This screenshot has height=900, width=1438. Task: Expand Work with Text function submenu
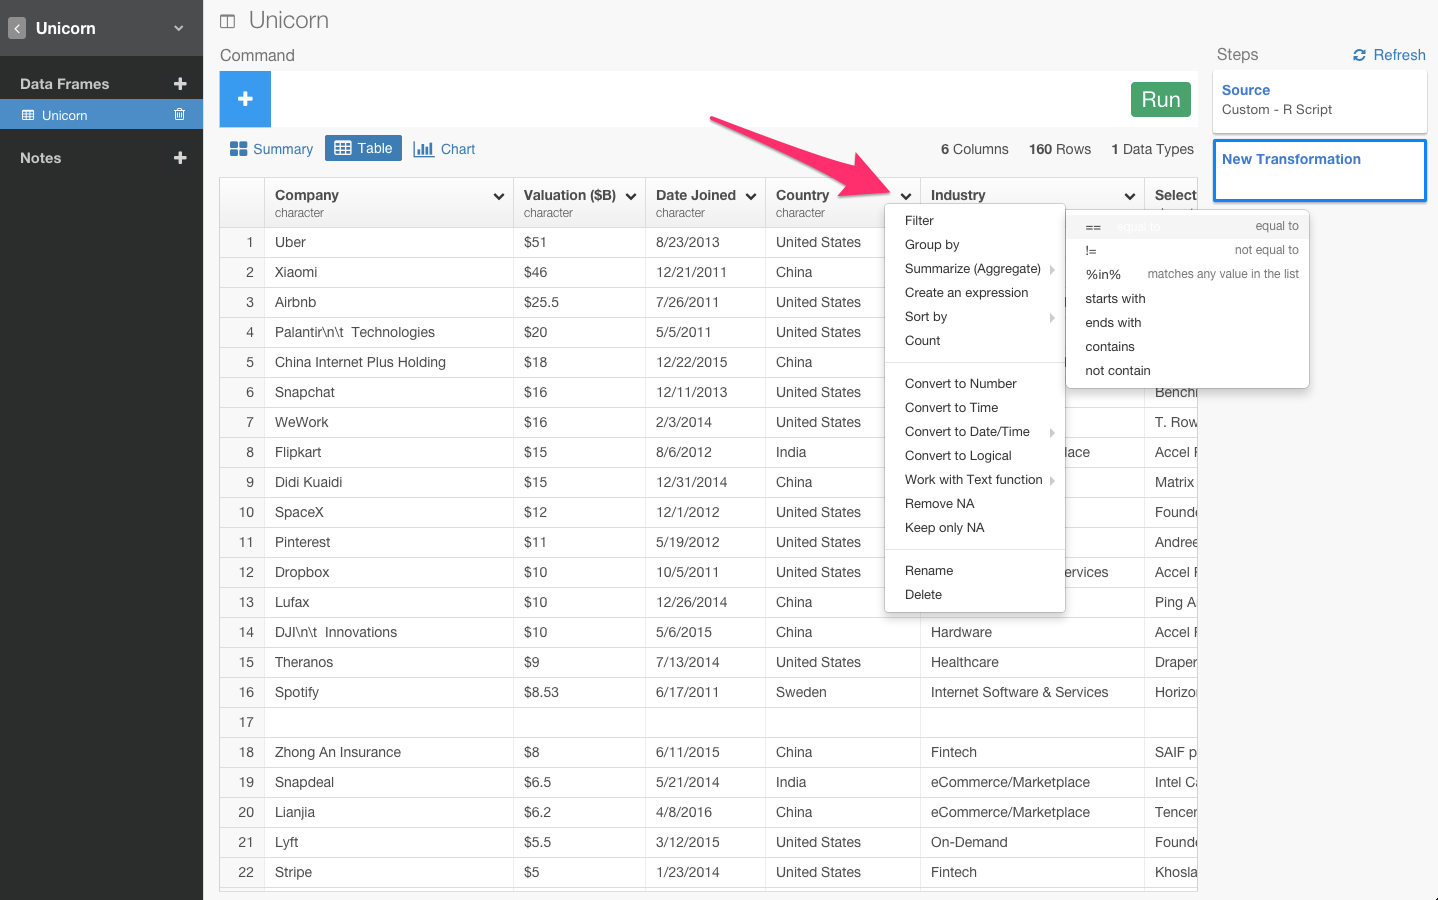pyautogui.click(x=975, y=480)
